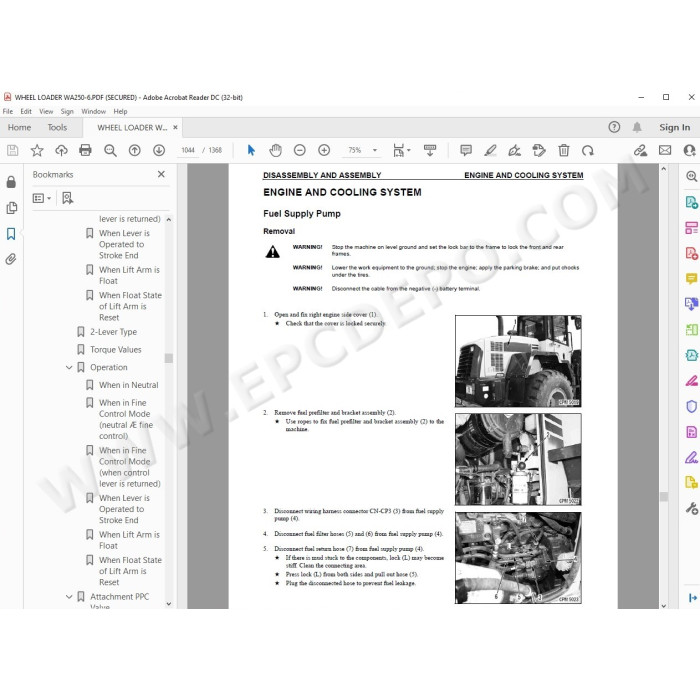This screenshot has width=700, height=700.
Task: Open Torque Values bookmark
Action: coord(116,350)
